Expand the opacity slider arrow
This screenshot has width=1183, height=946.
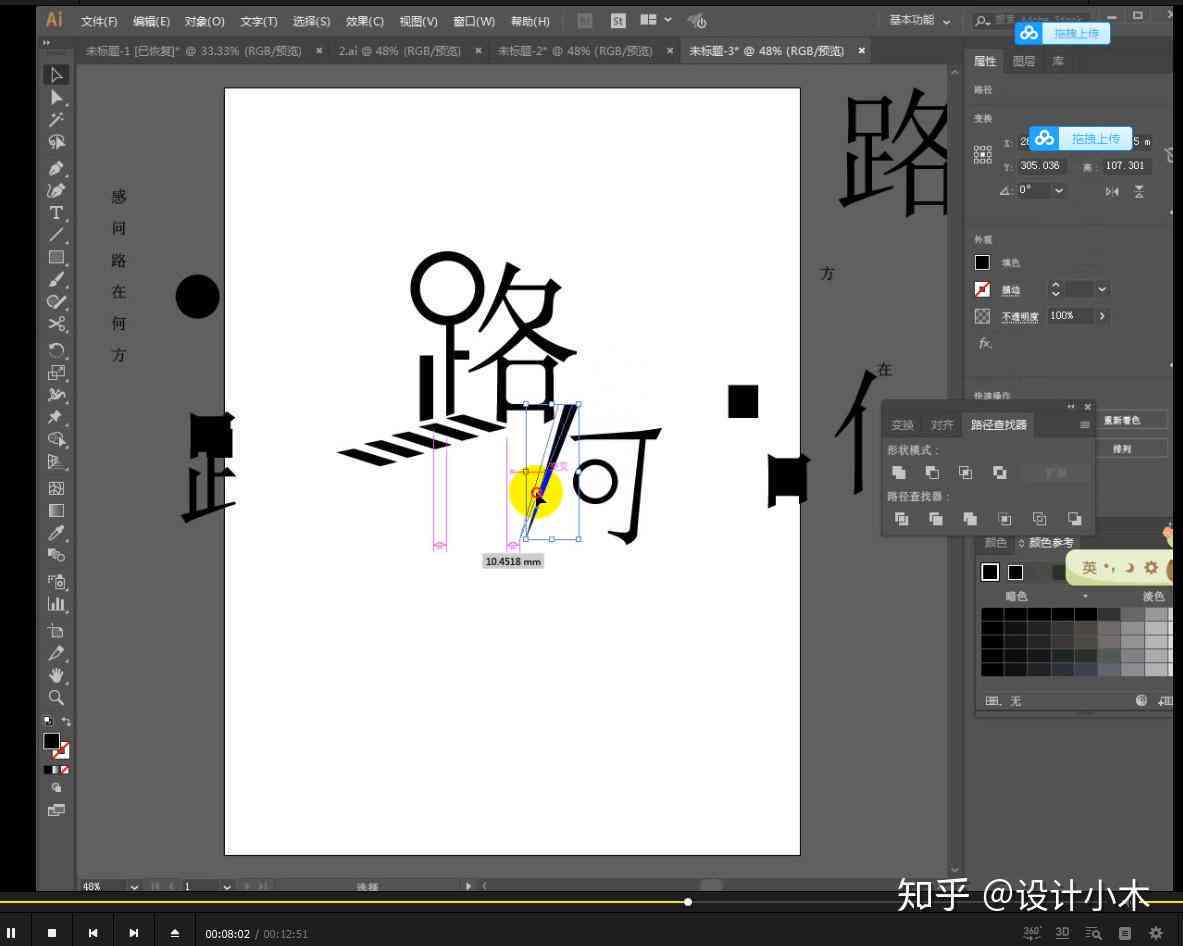[1102, 316]
